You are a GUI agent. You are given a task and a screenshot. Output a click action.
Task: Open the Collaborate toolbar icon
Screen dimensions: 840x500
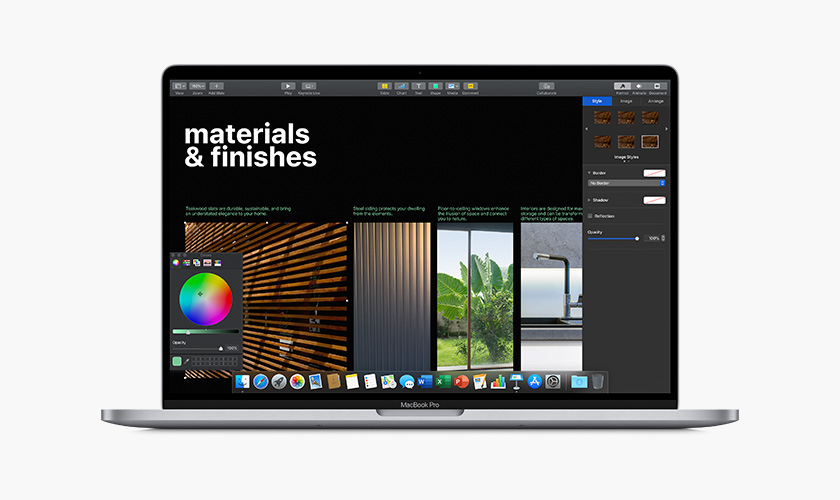pyautogui.click(x=546, y=87)
